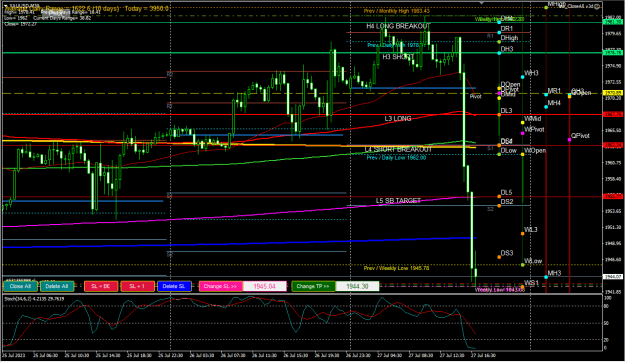Select the L4 SHORT BREAKOUT label

click(x=398, y=149)
